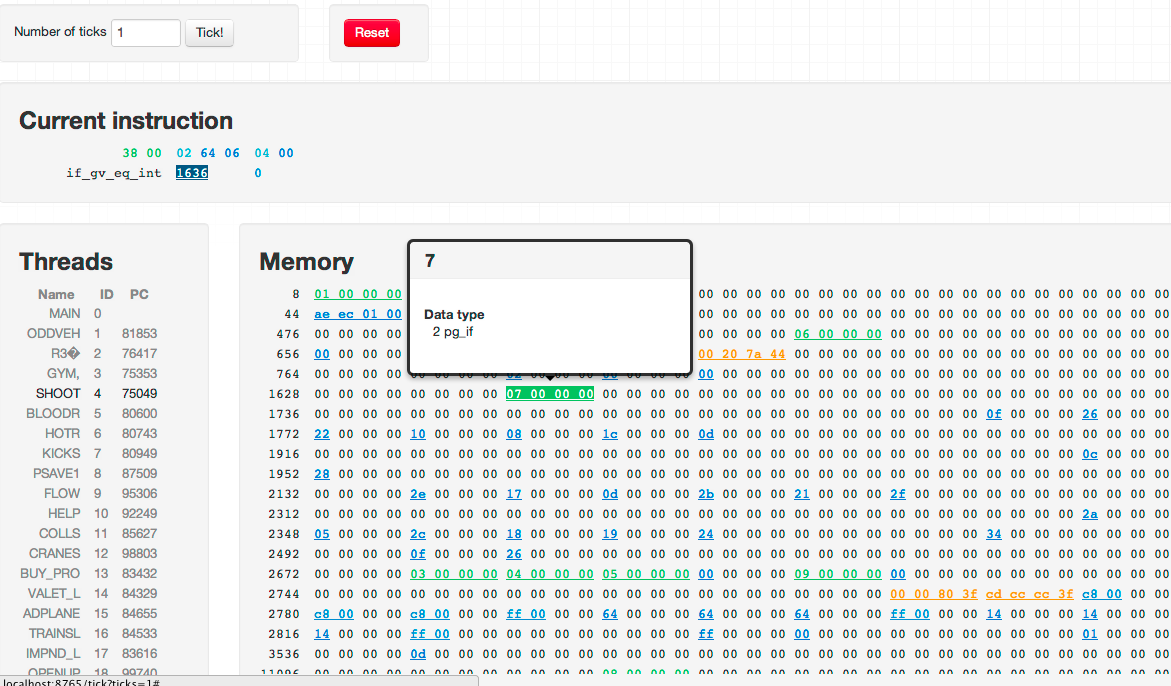Viewport: 1171px width, 686px height.
Task: Select the HOTR thread name
Action: click(x=63, y=434)
